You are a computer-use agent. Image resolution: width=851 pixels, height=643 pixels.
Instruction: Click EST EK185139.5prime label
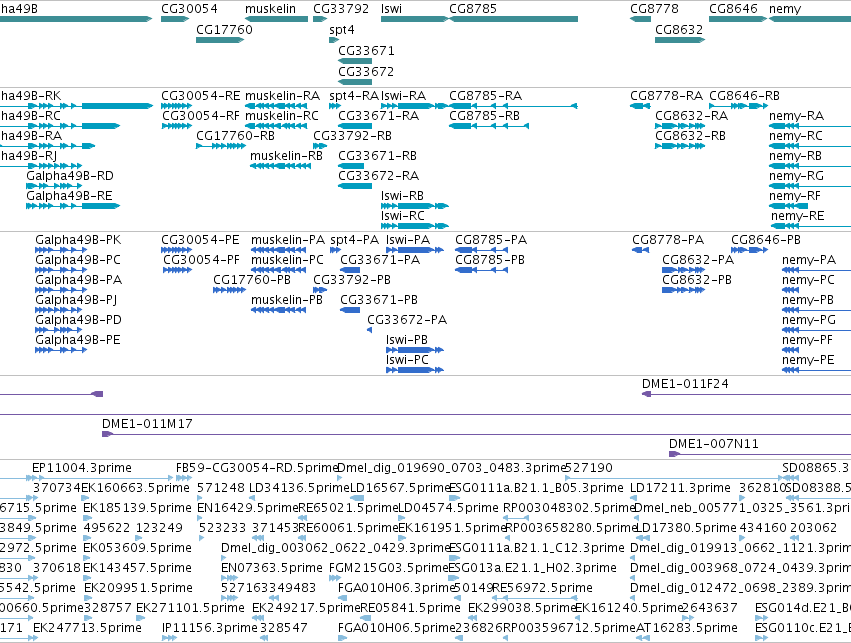click(137, 508)
